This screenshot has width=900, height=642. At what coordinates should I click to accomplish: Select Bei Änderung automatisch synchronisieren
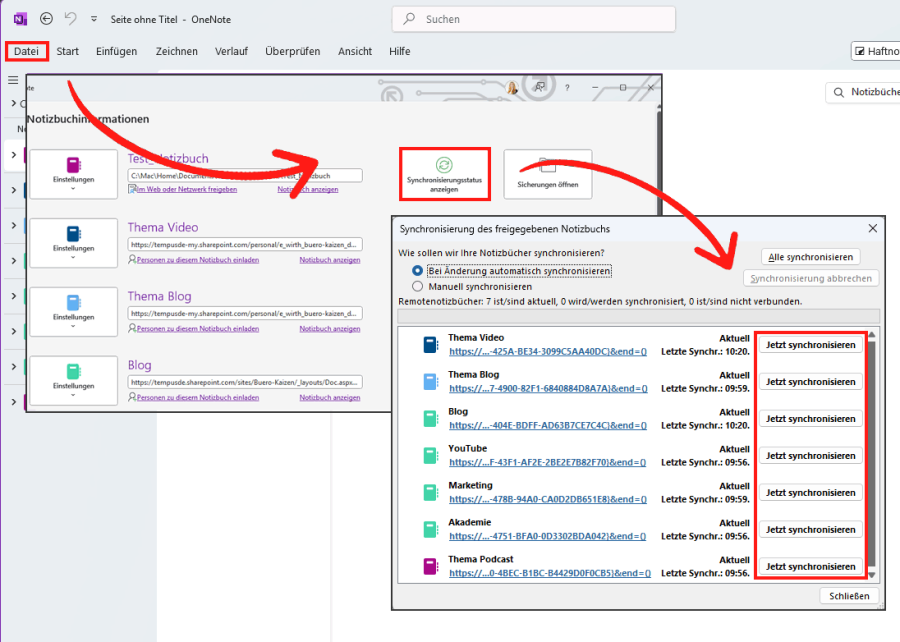coord(417,271)
